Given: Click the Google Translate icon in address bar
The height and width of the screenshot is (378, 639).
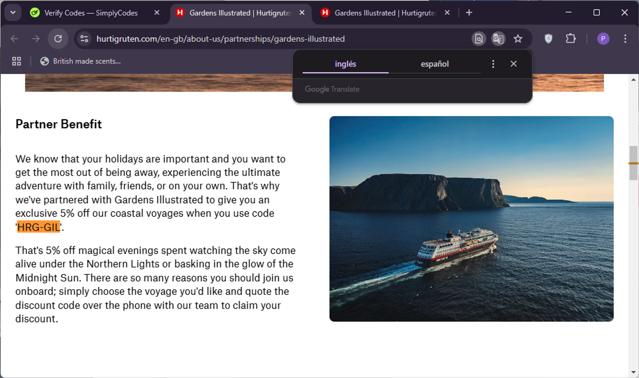Looking at the screenshot, I should pyautogui.click(x=498, y=39).
